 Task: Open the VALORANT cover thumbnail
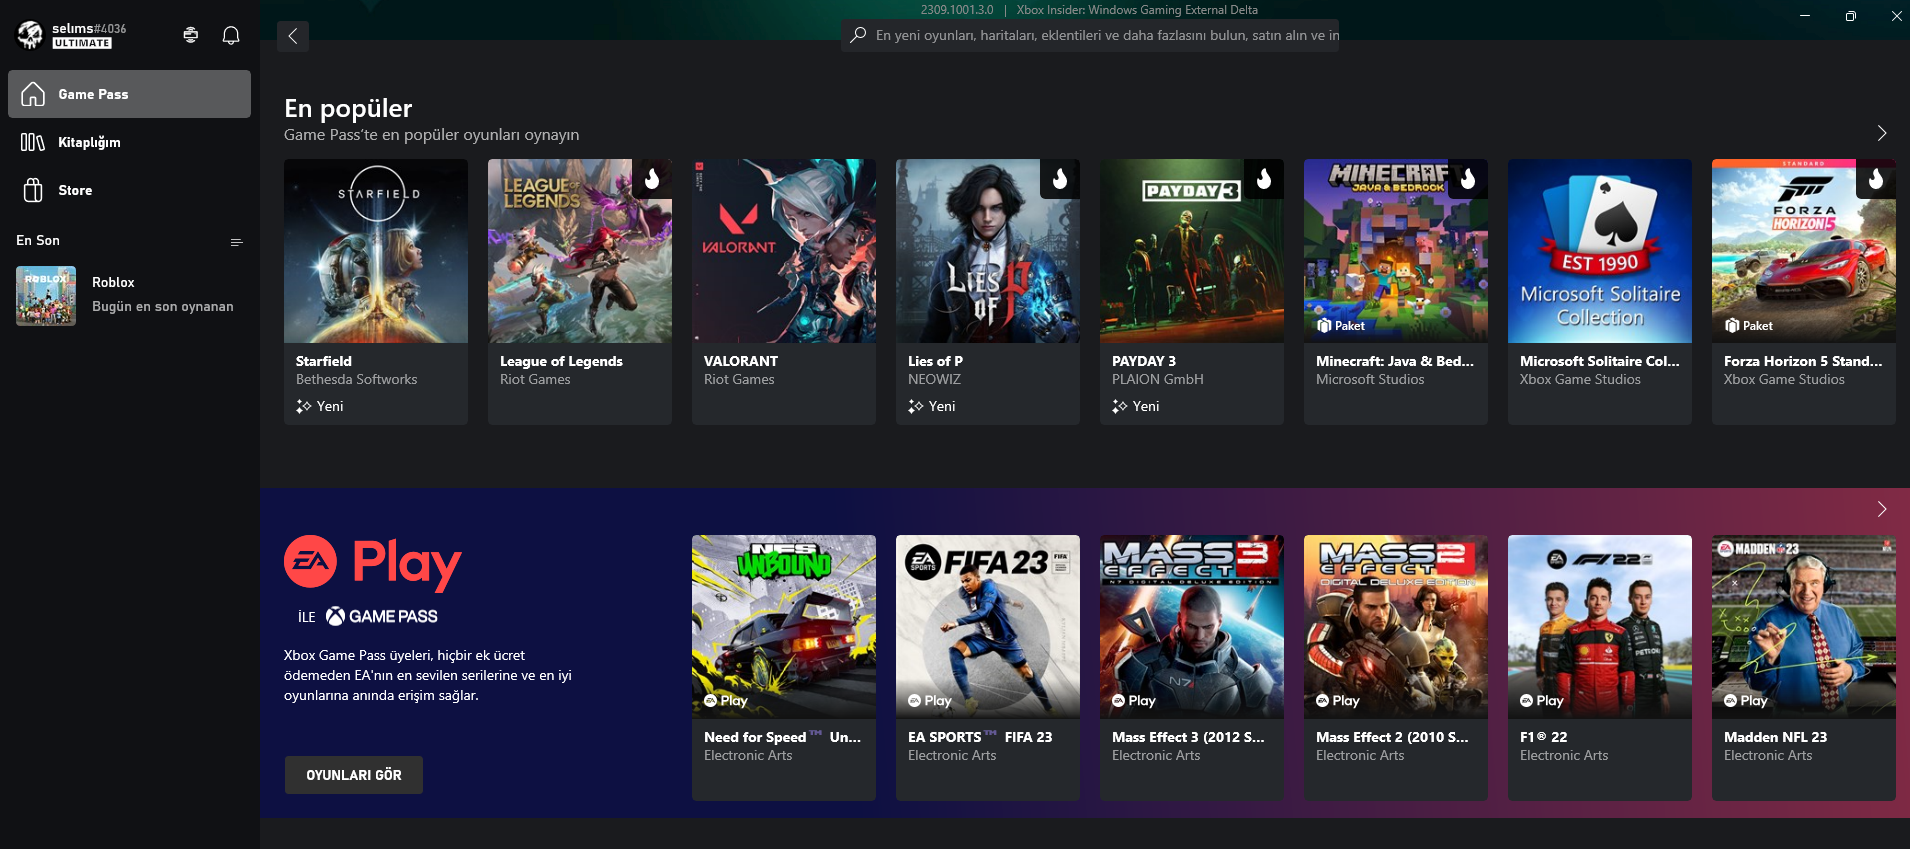tap(784, 251)
